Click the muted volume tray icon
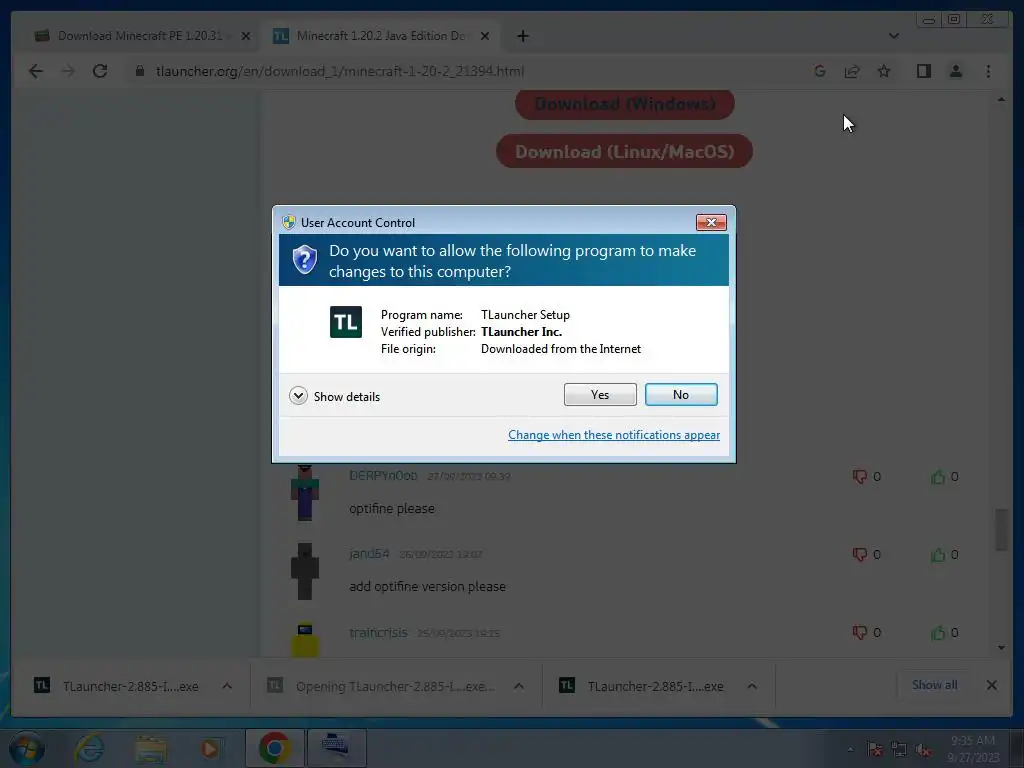This screenshot has width=1024, height=768. [923, 749]
